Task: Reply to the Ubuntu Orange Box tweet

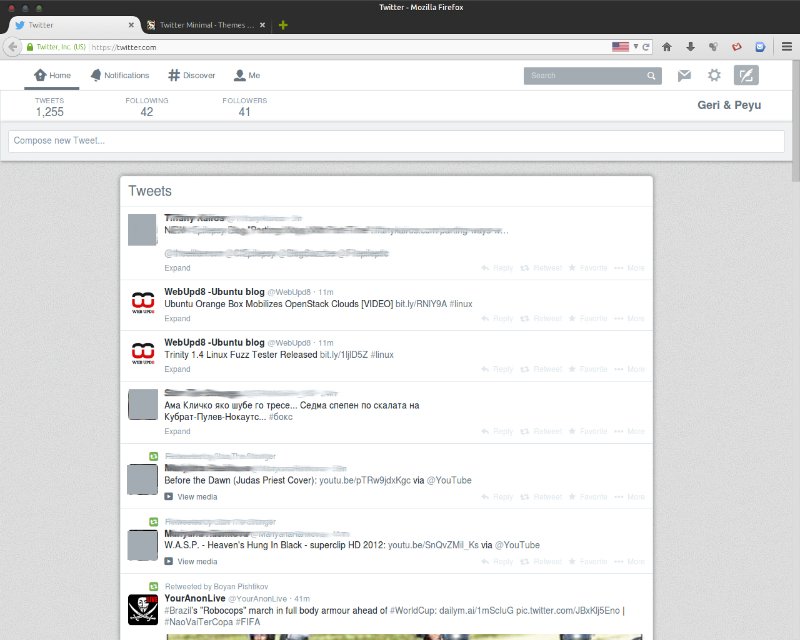Action: click(x=497, y=318)
